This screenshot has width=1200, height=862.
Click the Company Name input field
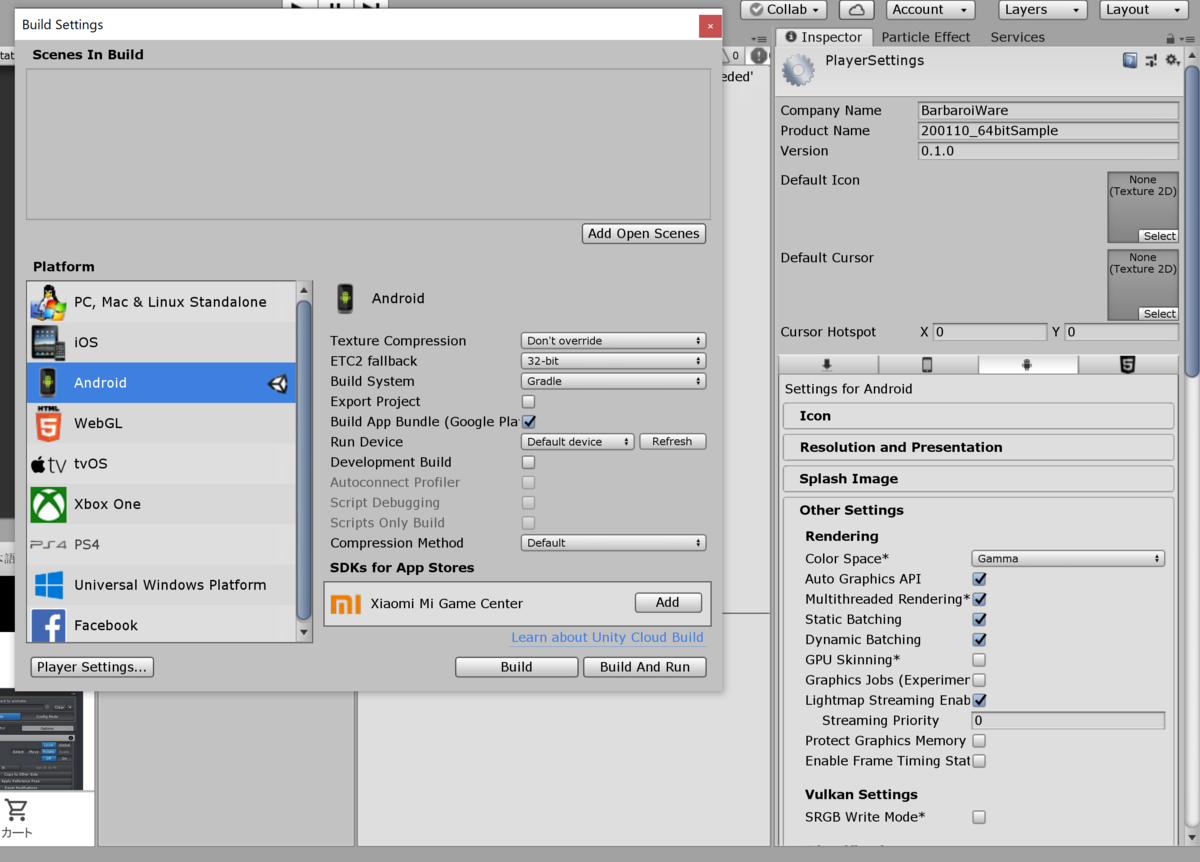tap(1048, 111)
